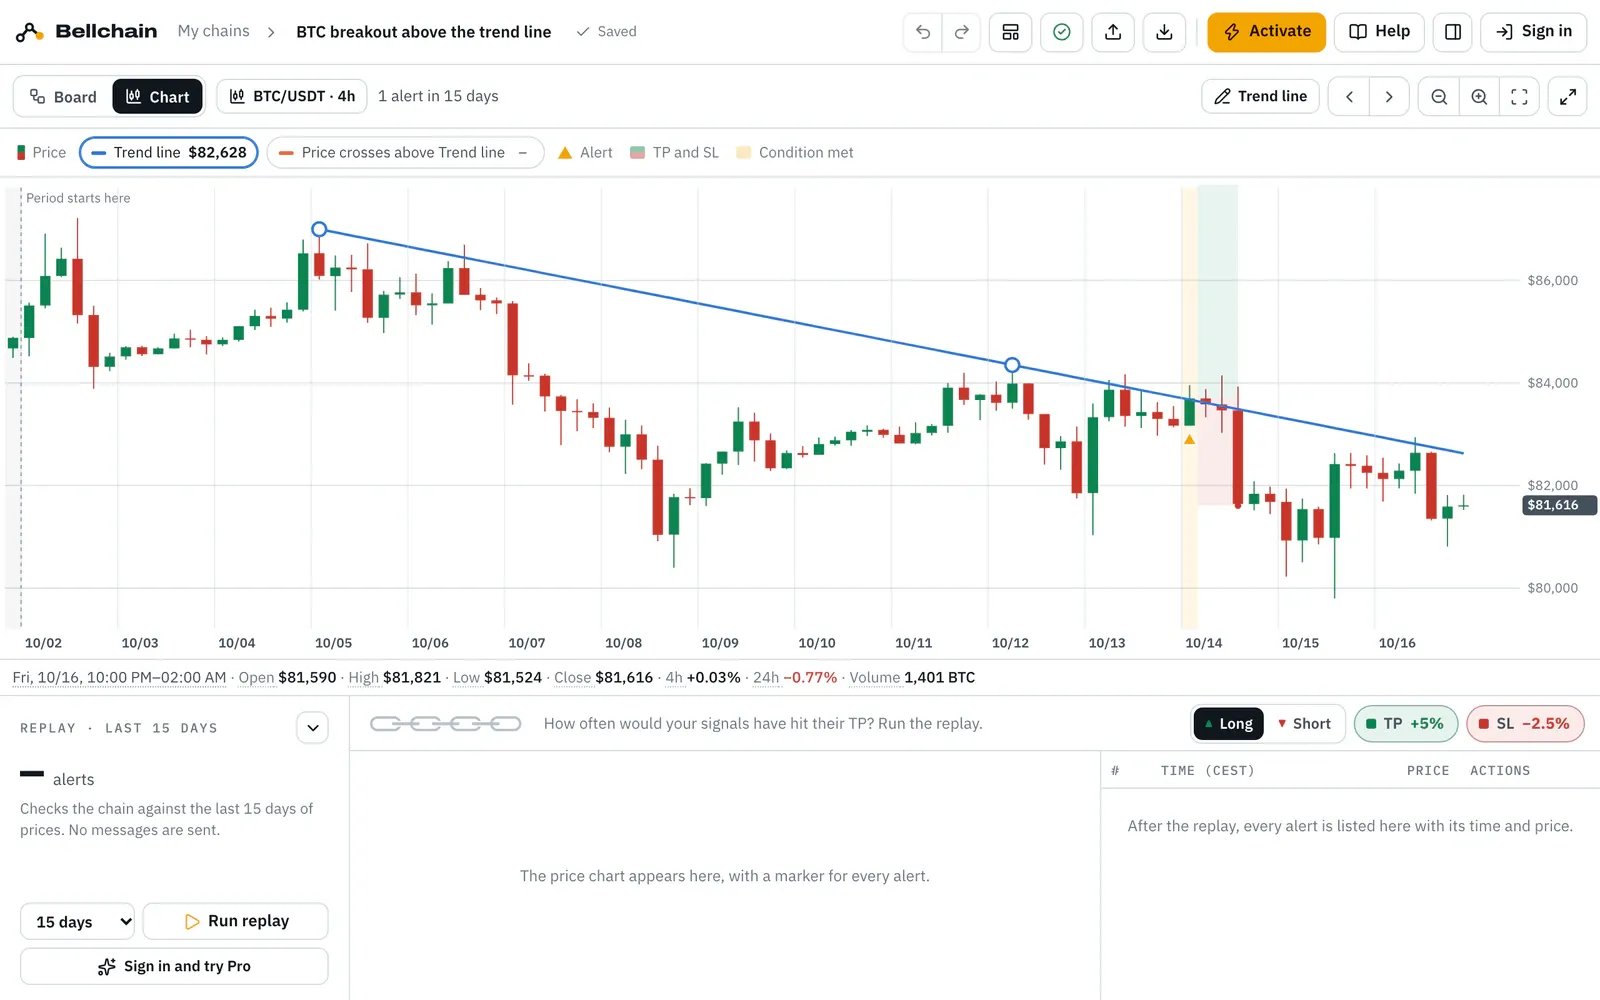Screen dimensions: 1600x1000
Task: Click the TP and SL legend swatch
Action: click(637, 153)
